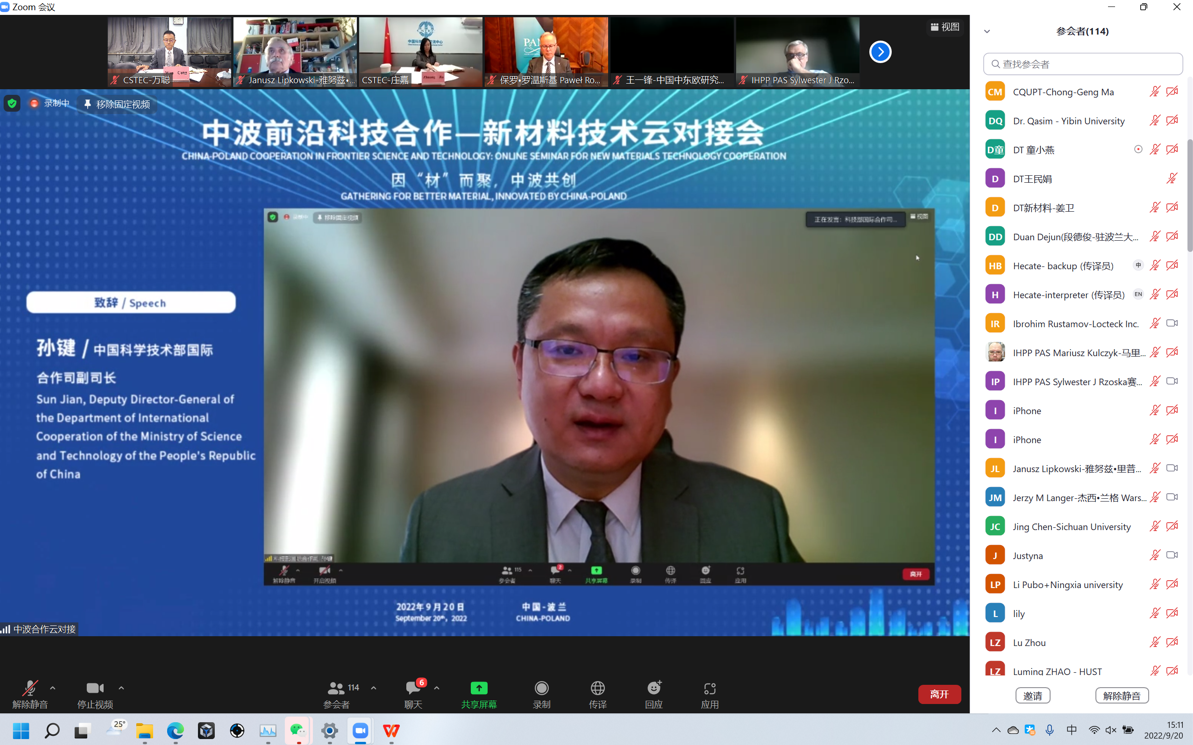The width and height of the screenshot is (1193, 745).
Task: Click muted mic icon for DT王民娟
Action: coord(1172,179)
